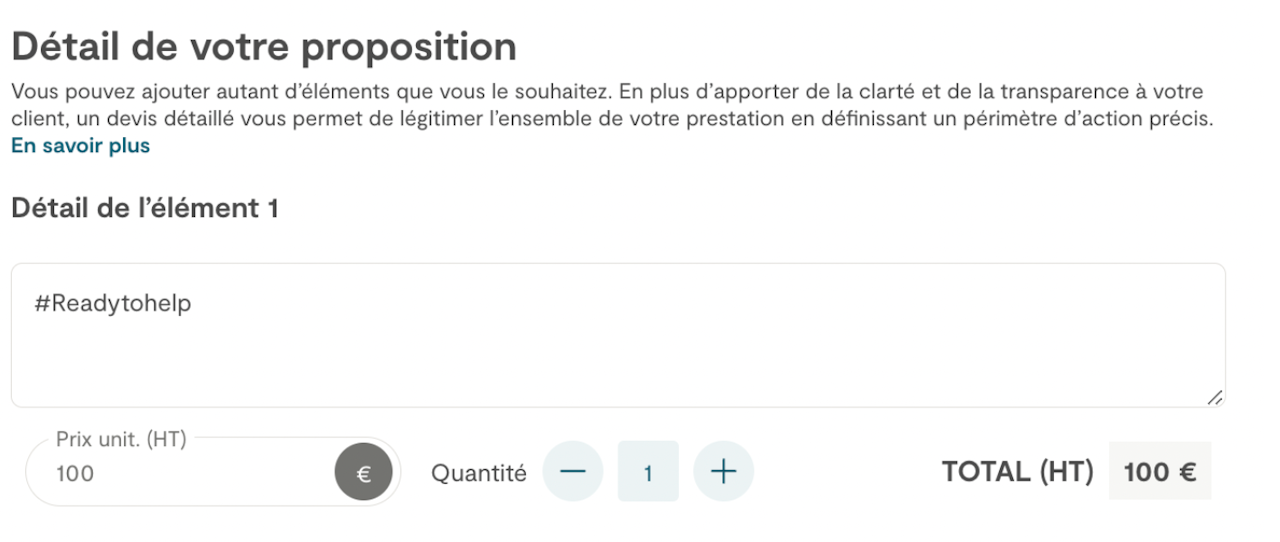Click the word "transparence" in the description
The image size is (1280, 542).
1081,93
